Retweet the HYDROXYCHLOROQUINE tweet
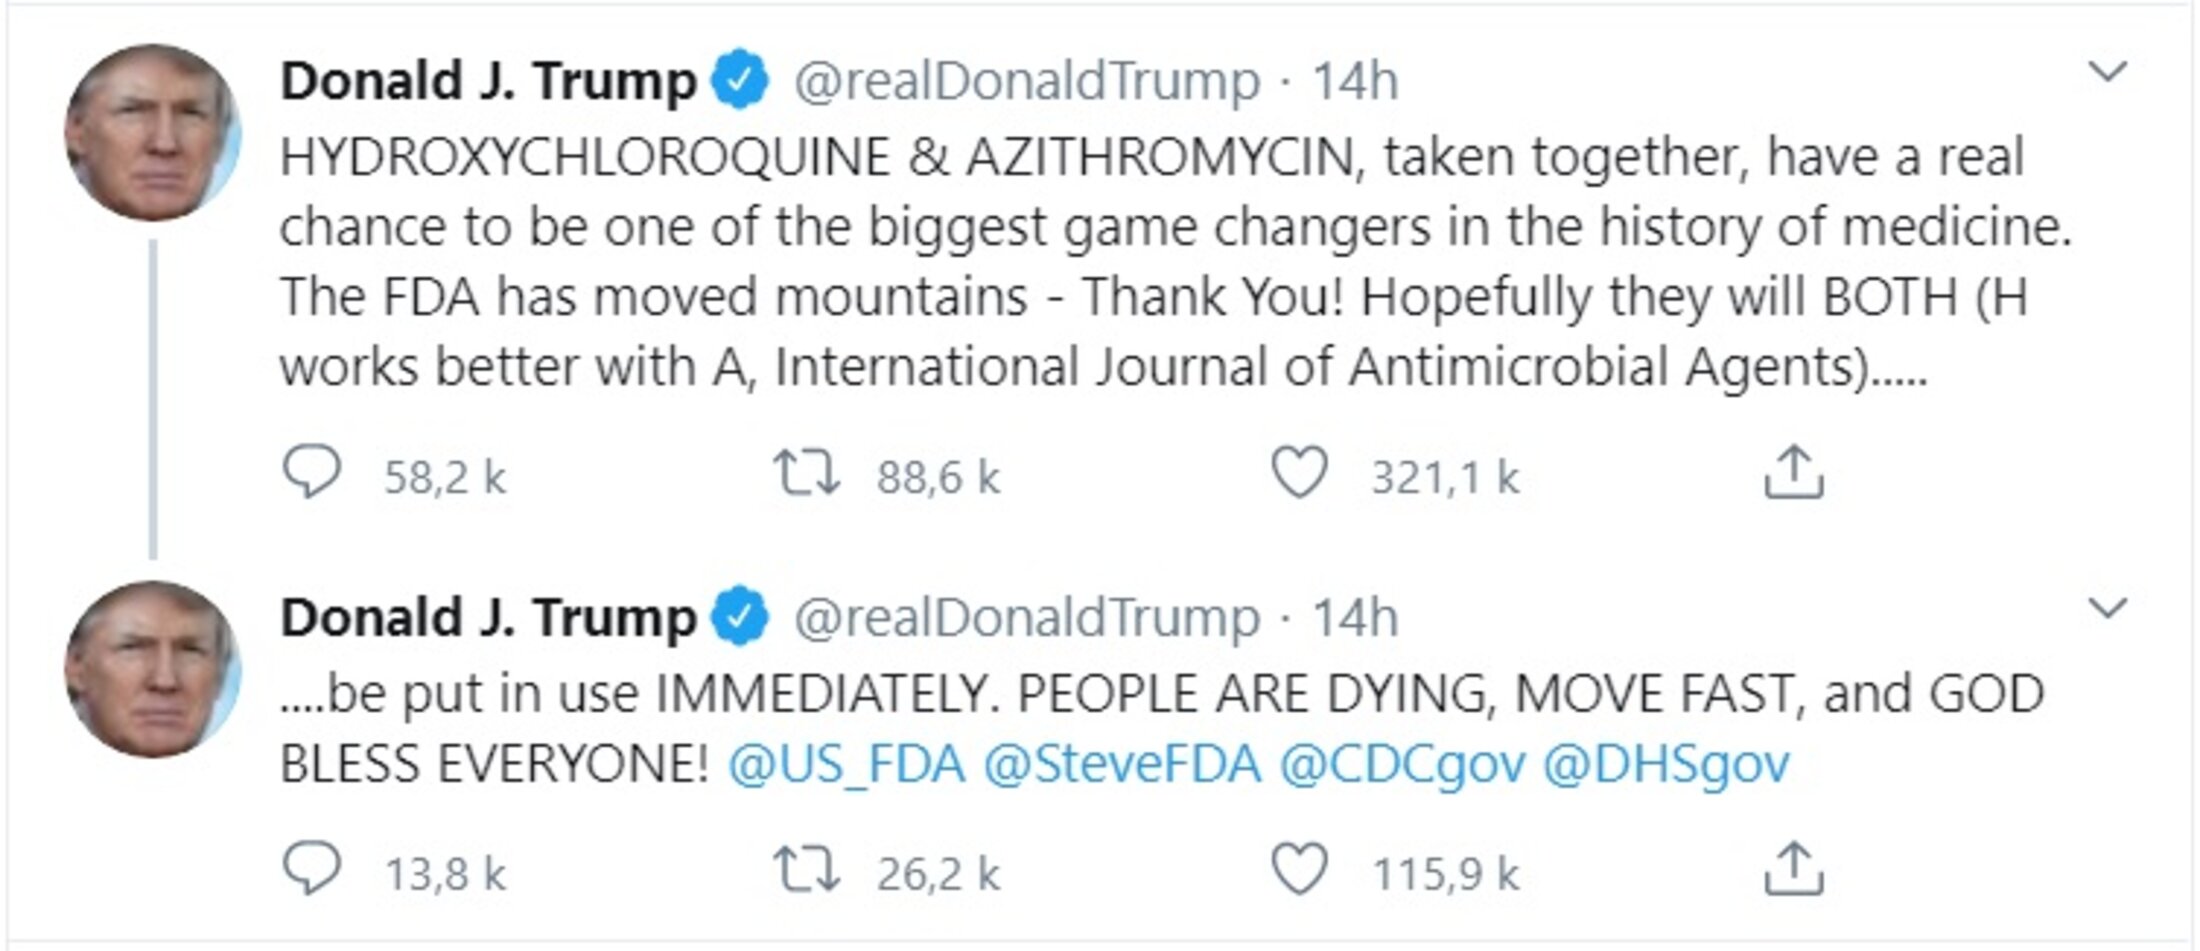The image size is (2200, 951). click(807, 474)
